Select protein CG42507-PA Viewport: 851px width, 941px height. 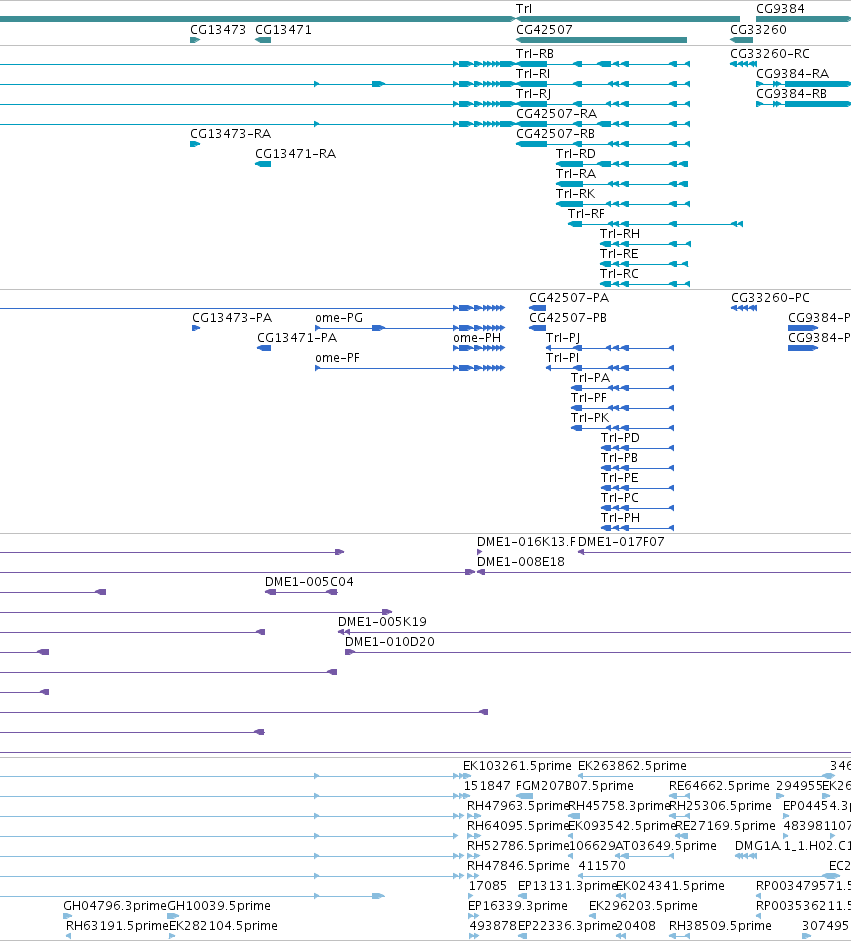tap(568, 298)
